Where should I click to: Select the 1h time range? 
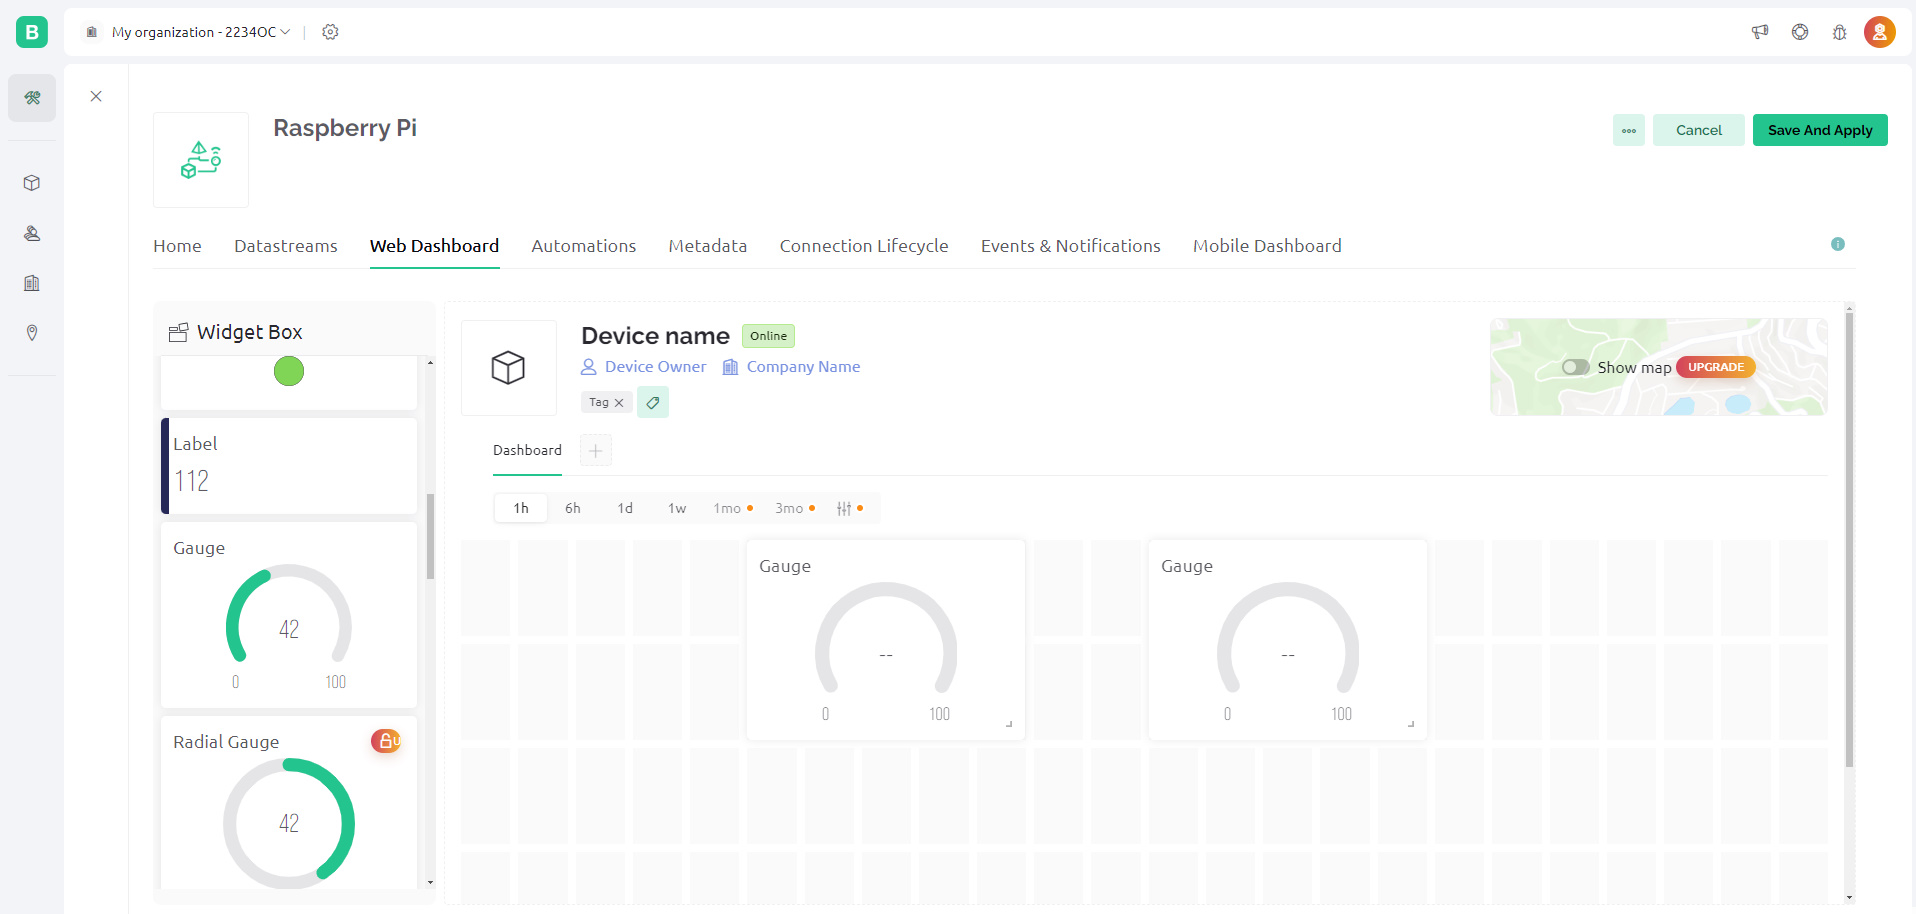click(521, 508)
